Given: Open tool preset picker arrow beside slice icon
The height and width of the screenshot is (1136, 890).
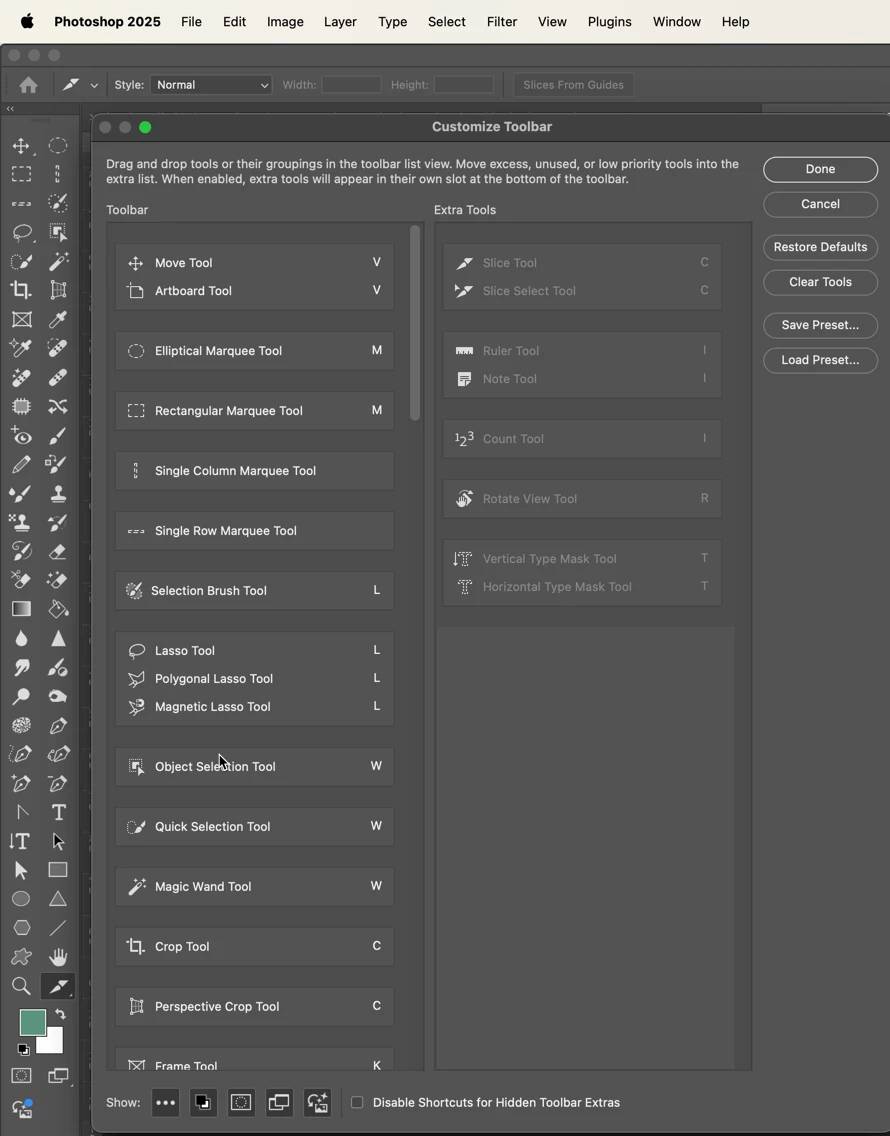Looking at the screenshot, I should (94, 85).
